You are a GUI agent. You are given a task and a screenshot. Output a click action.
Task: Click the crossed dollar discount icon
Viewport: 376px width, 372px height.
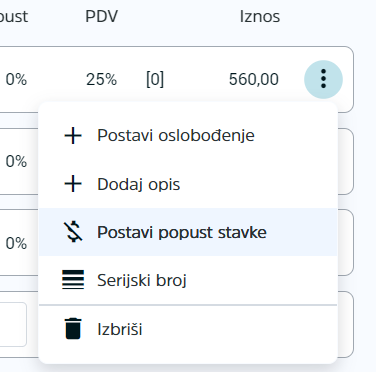pyautogui.click(x=73, y=232)
